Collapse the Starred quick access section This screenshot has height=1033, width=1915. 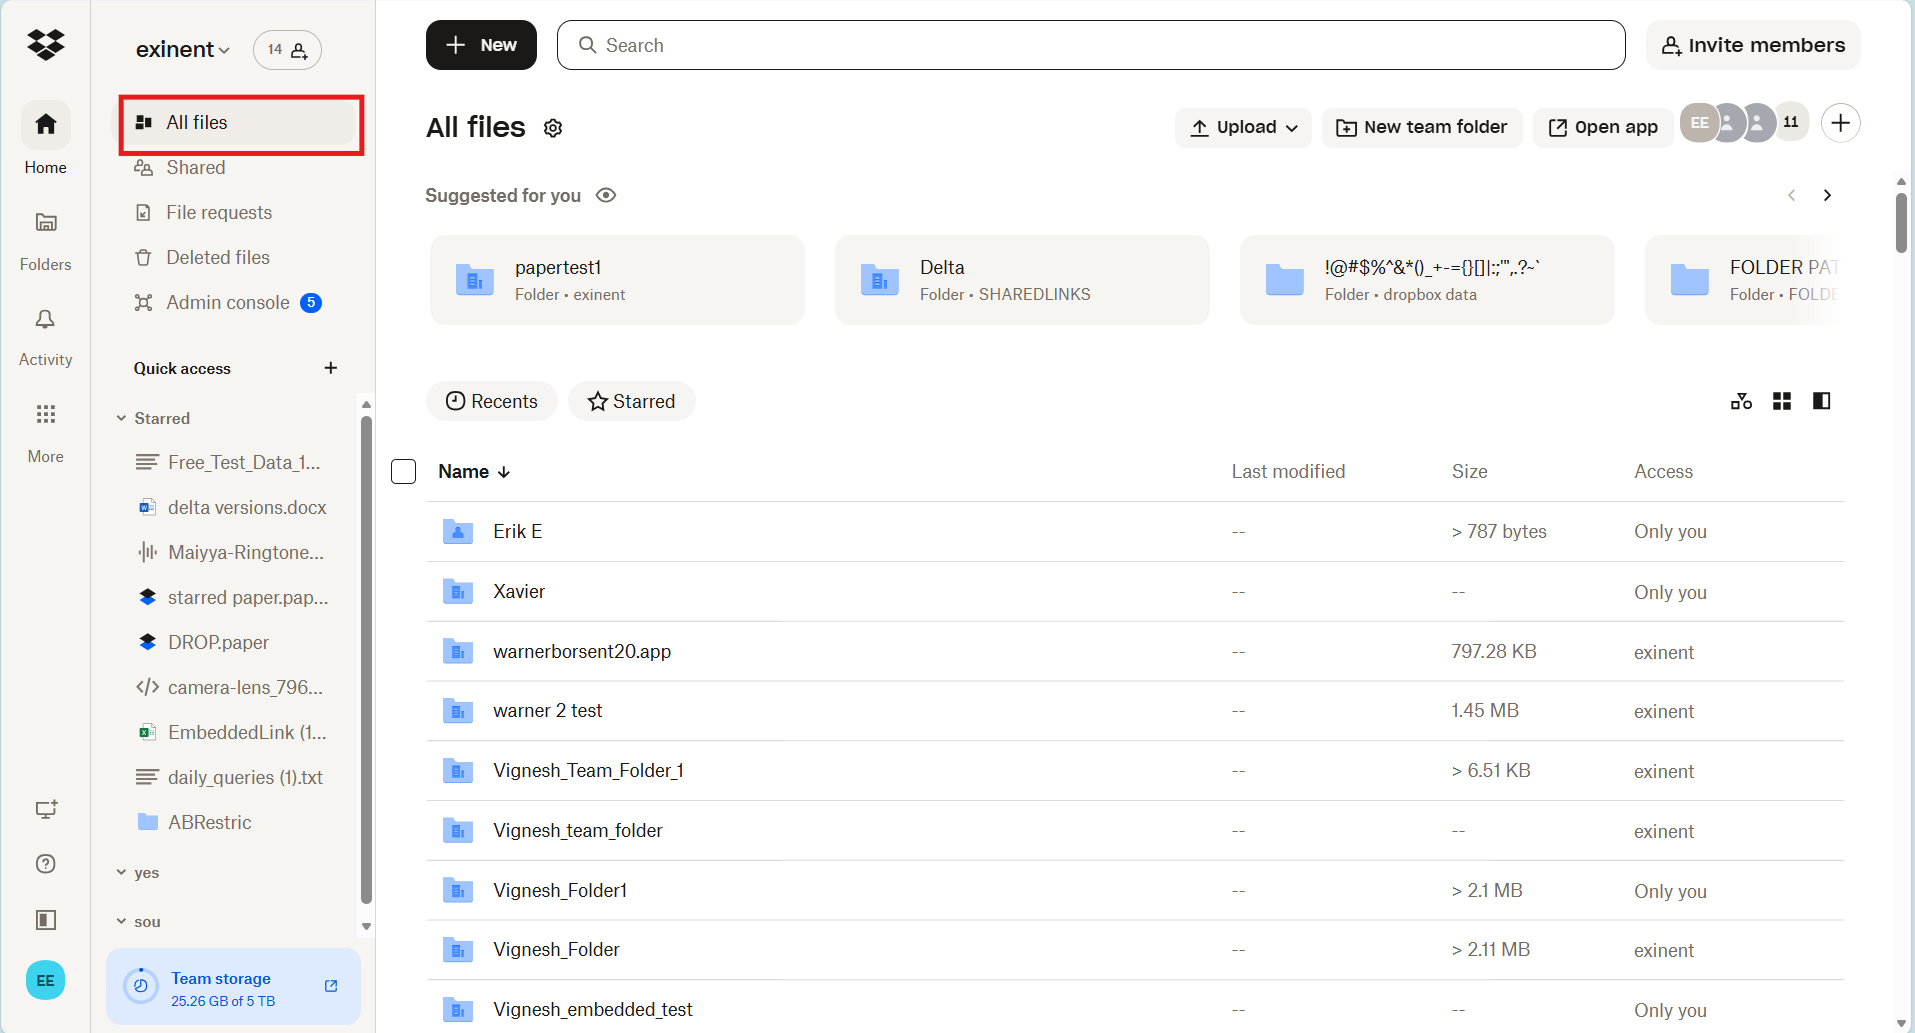121,418
